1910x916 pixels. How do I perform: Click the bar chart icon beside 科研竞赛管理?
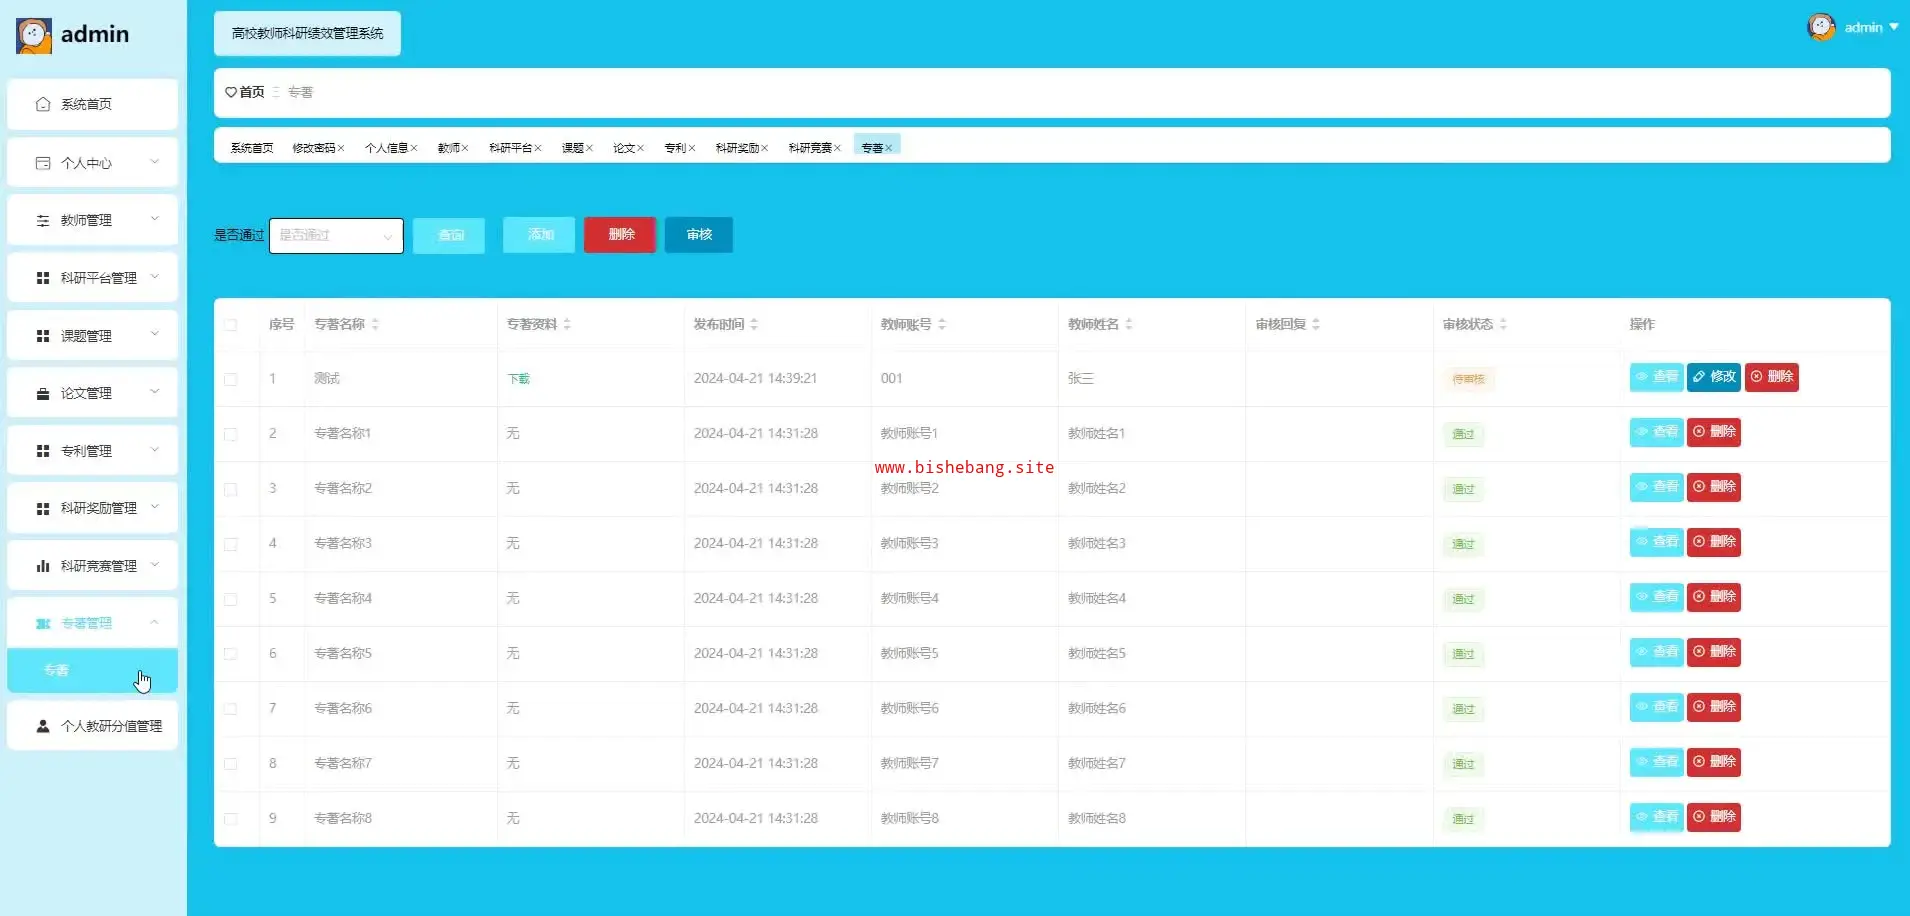tap(43, 566)
